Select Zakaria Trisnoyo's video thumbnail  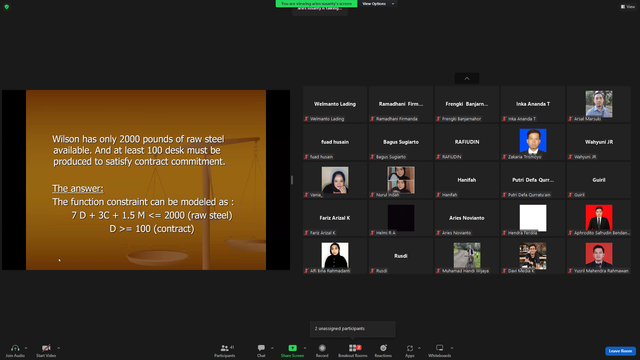click(533, 142)
